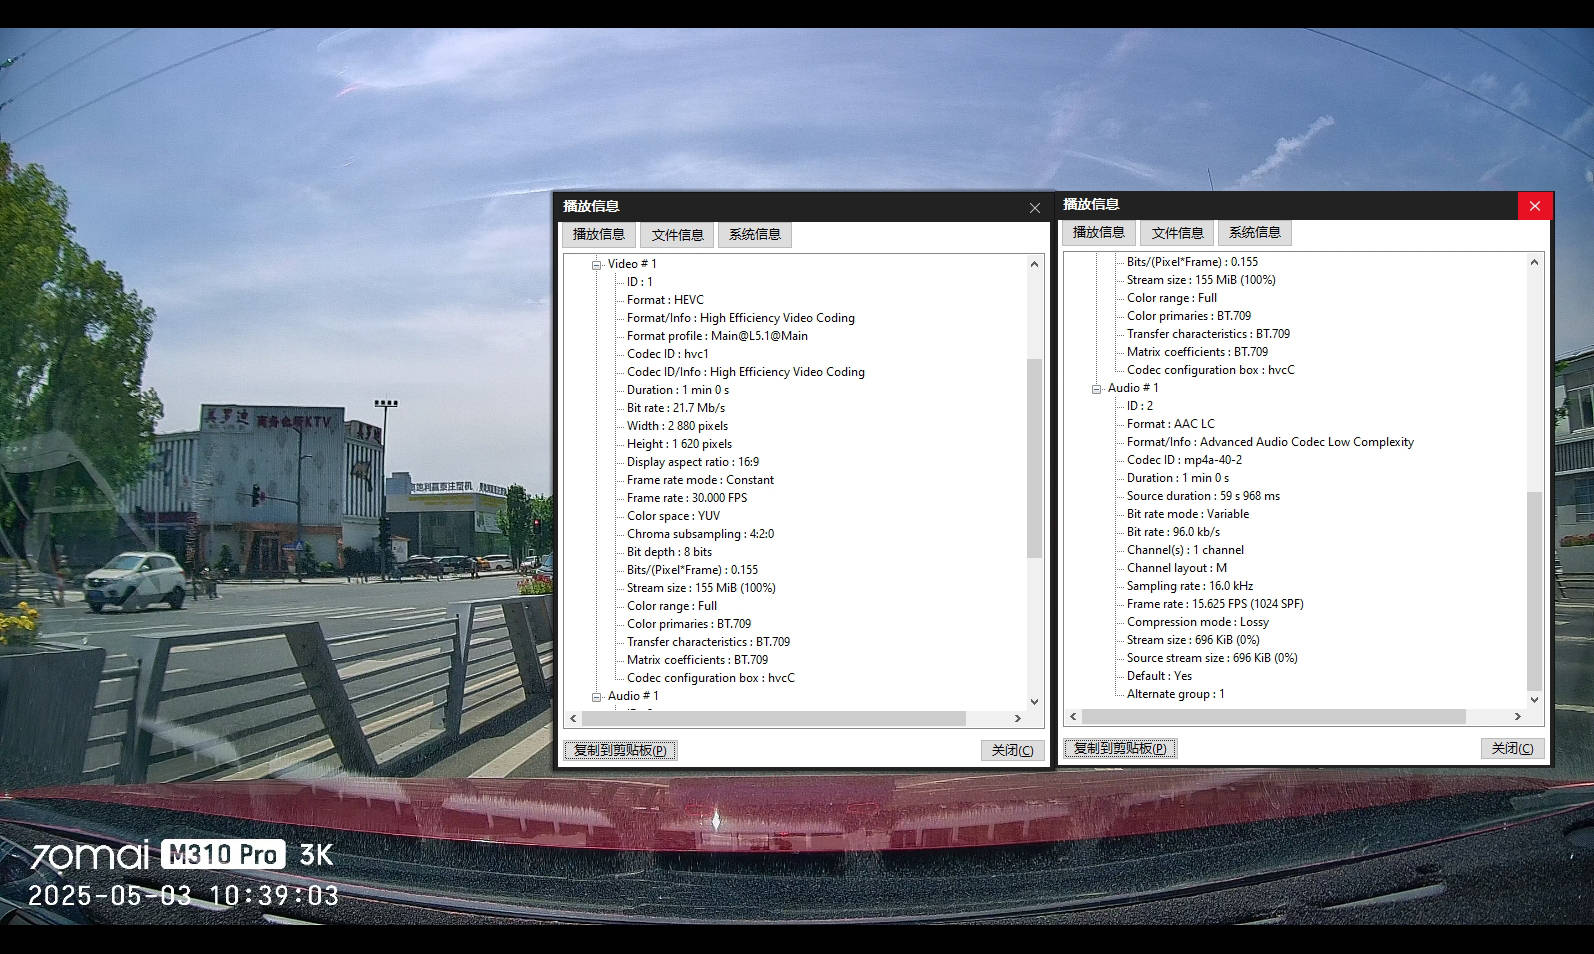The image size is (1594, 954).
Task: Close left dialog with the X icon
Action: coord(1035,208)
